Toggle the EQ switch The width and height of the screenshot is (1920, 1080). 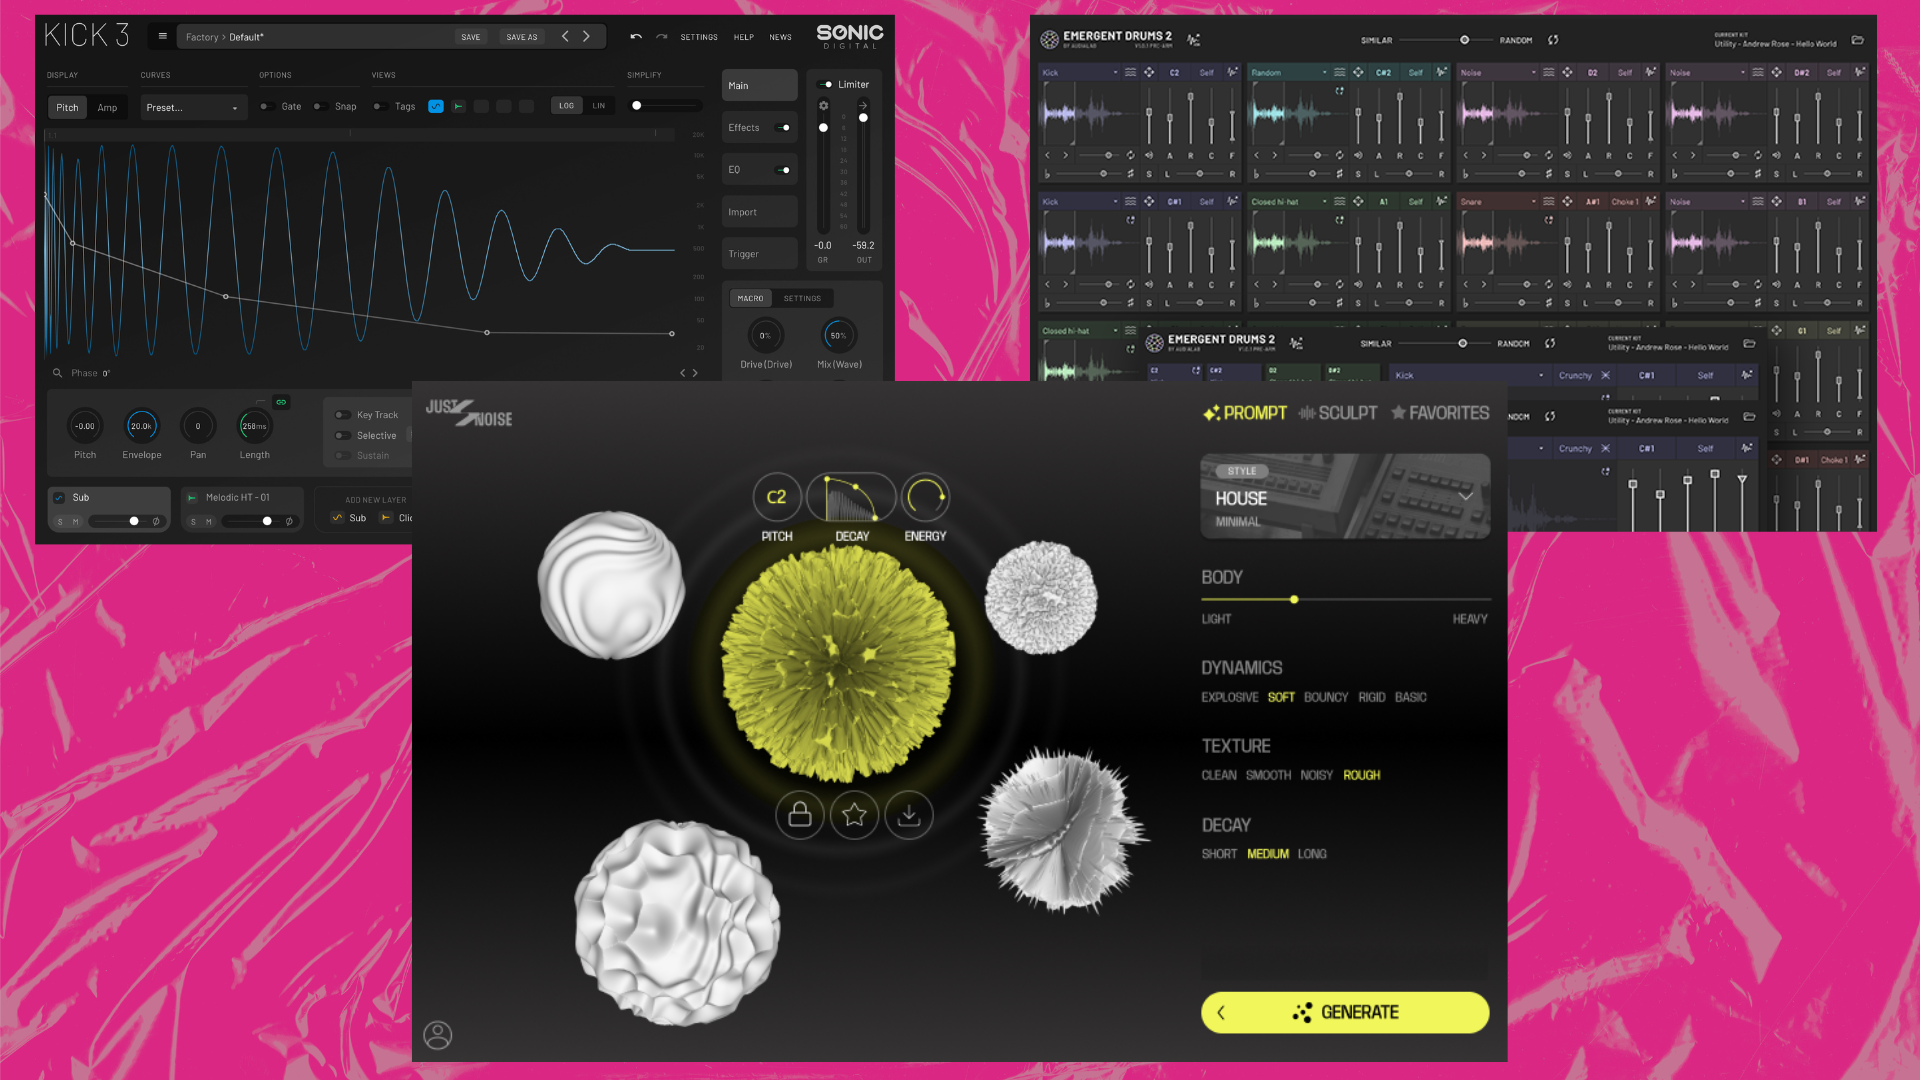click(784, 169)
